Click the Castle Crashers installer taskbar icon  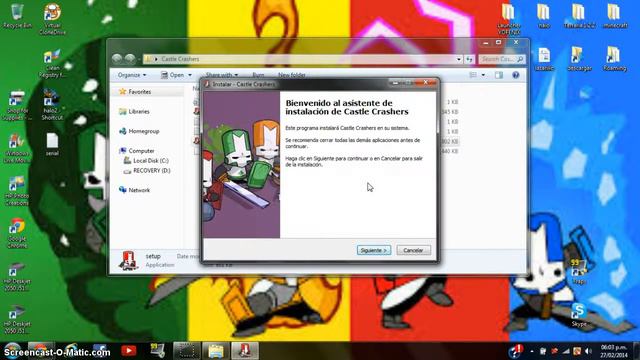tap(245, 351)
